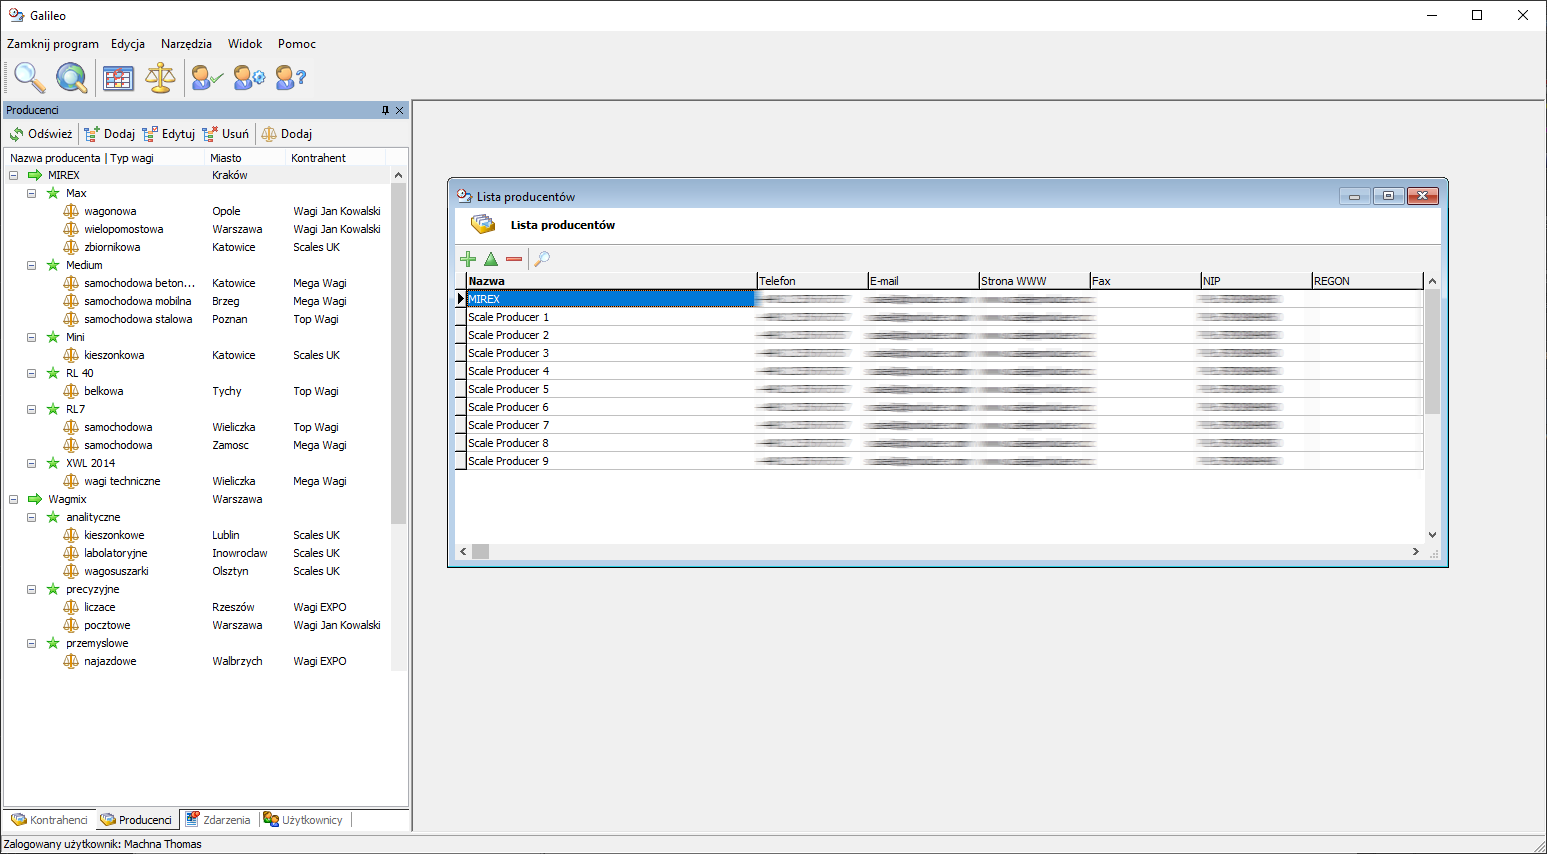Open the globe search toolbar icon
The image size is (1547, 854).
71,77
